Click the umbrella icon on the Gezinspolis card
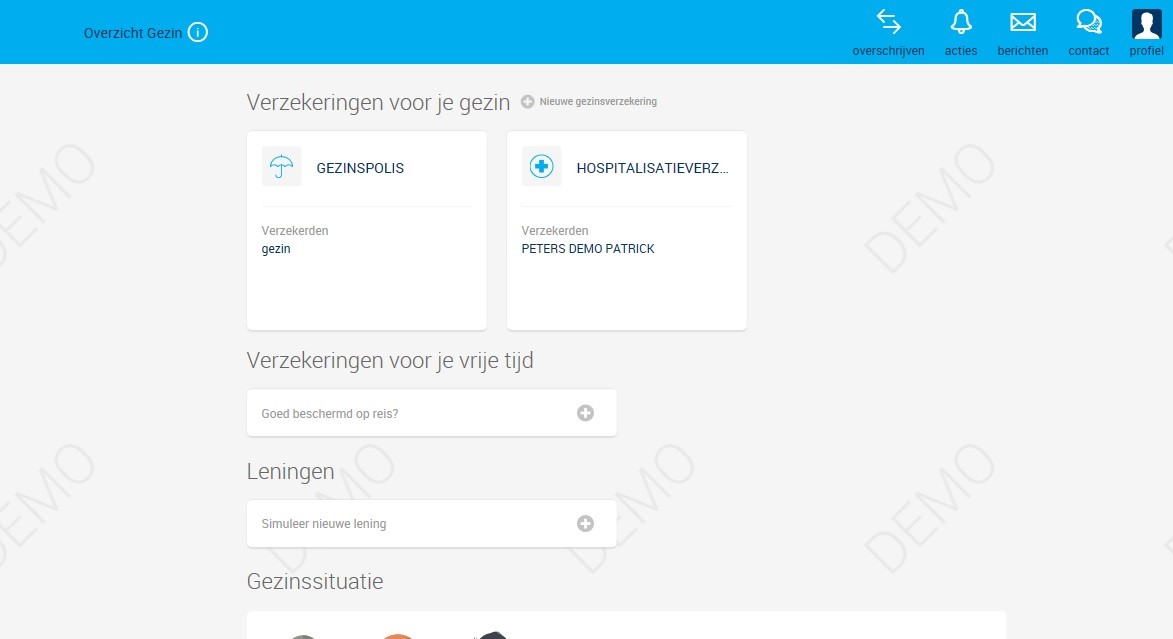The height and width of the screenshot is (639, 1173). 281,166
